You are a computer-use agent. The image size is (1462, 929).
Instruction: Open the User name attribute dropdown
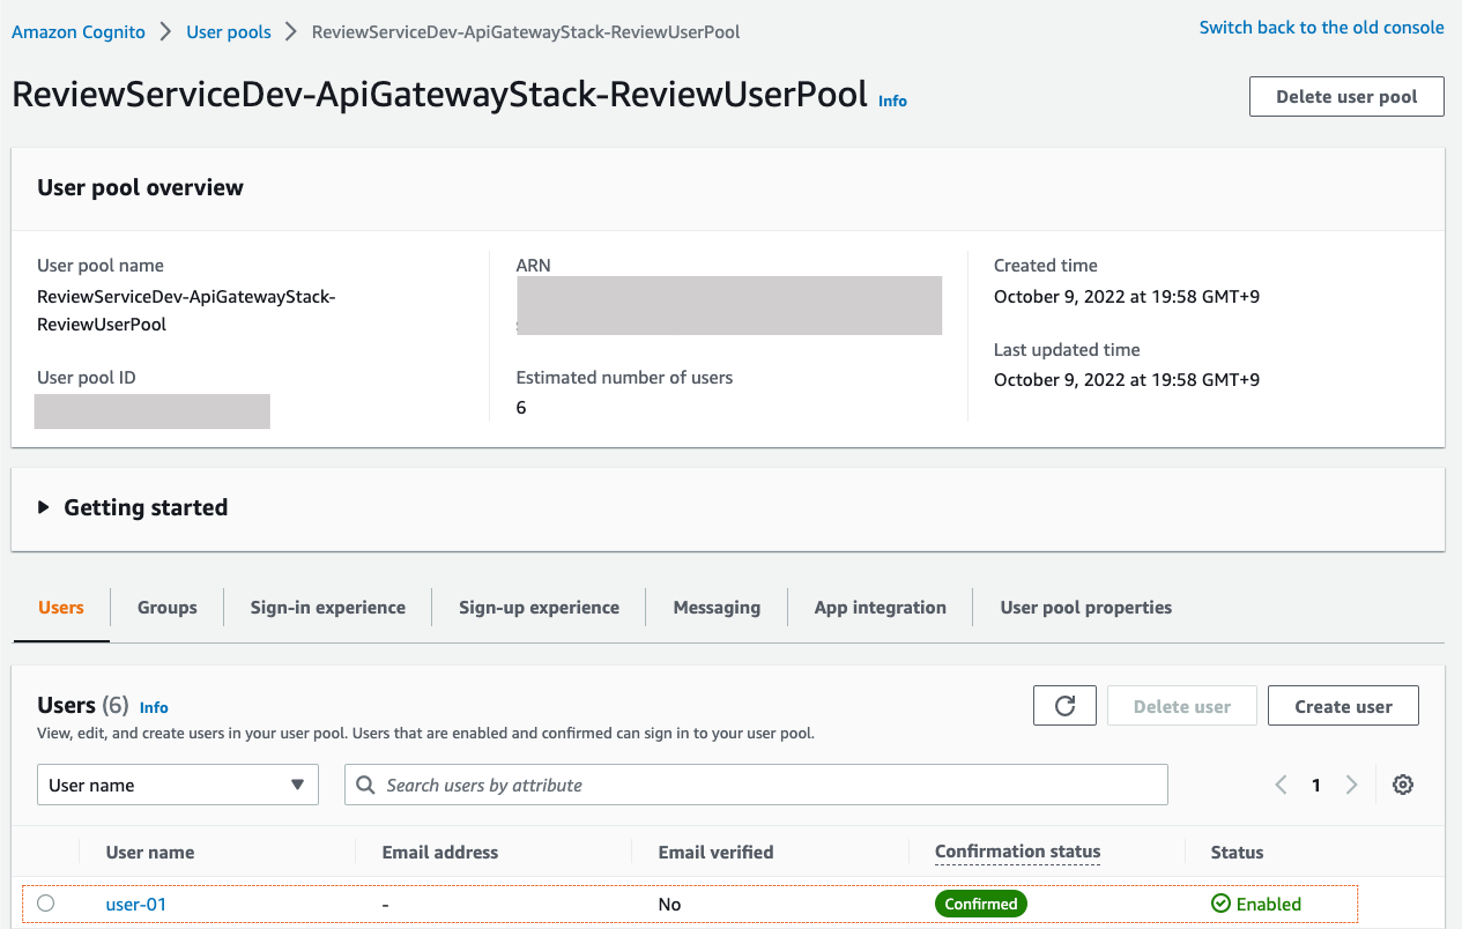tap(178, 785)
